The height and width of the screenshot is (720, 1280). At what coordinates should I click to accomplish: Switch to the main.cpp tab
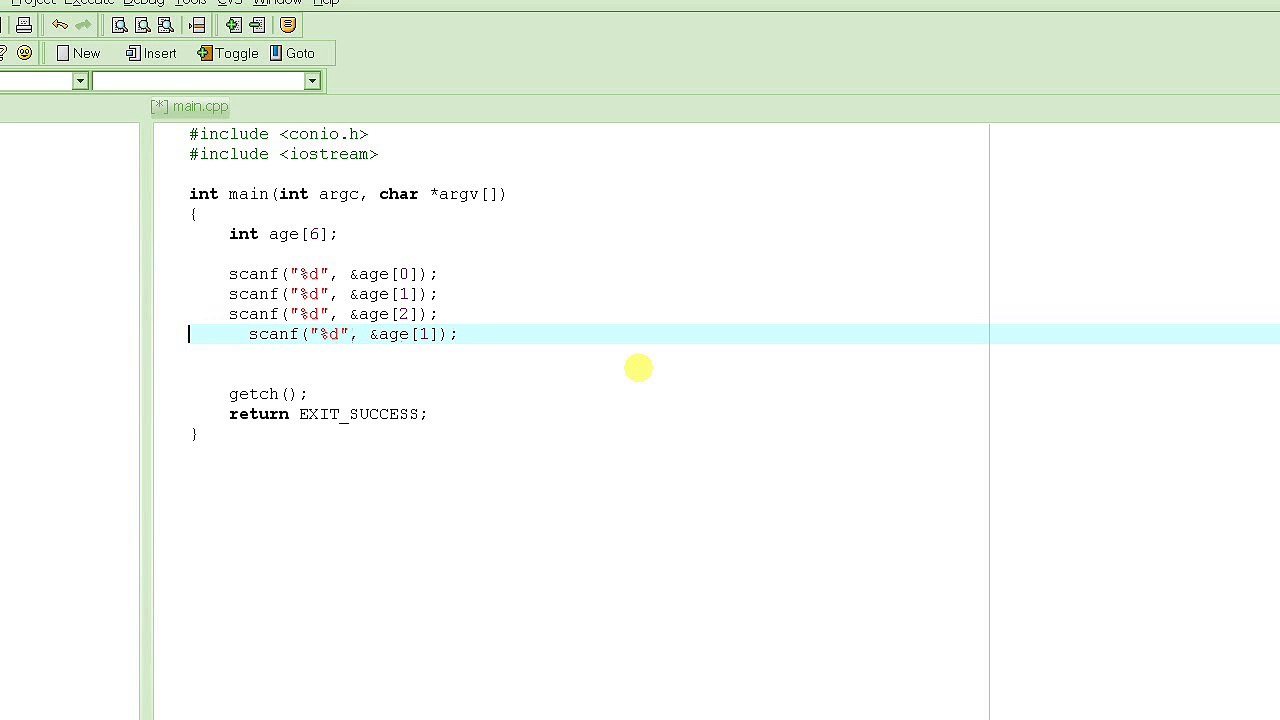pyautogui.click(x=190, y=106)
